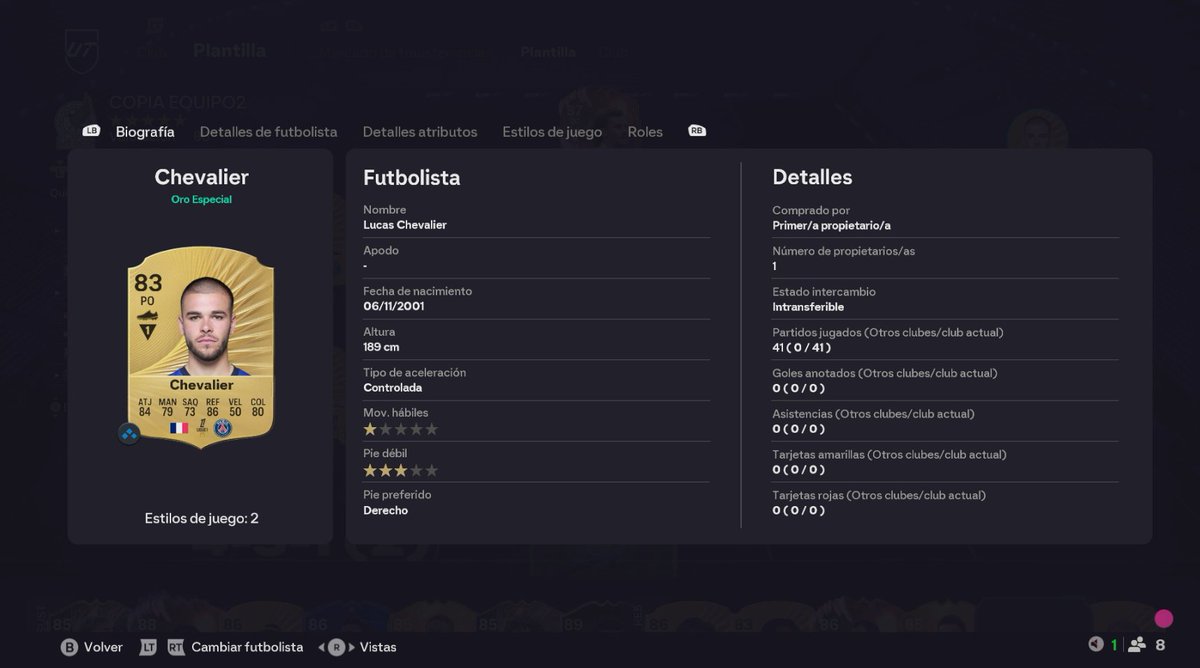This screenshot has height=668, width=1200.
Task: Click the green counter arrow icon
Action: 1096,645
